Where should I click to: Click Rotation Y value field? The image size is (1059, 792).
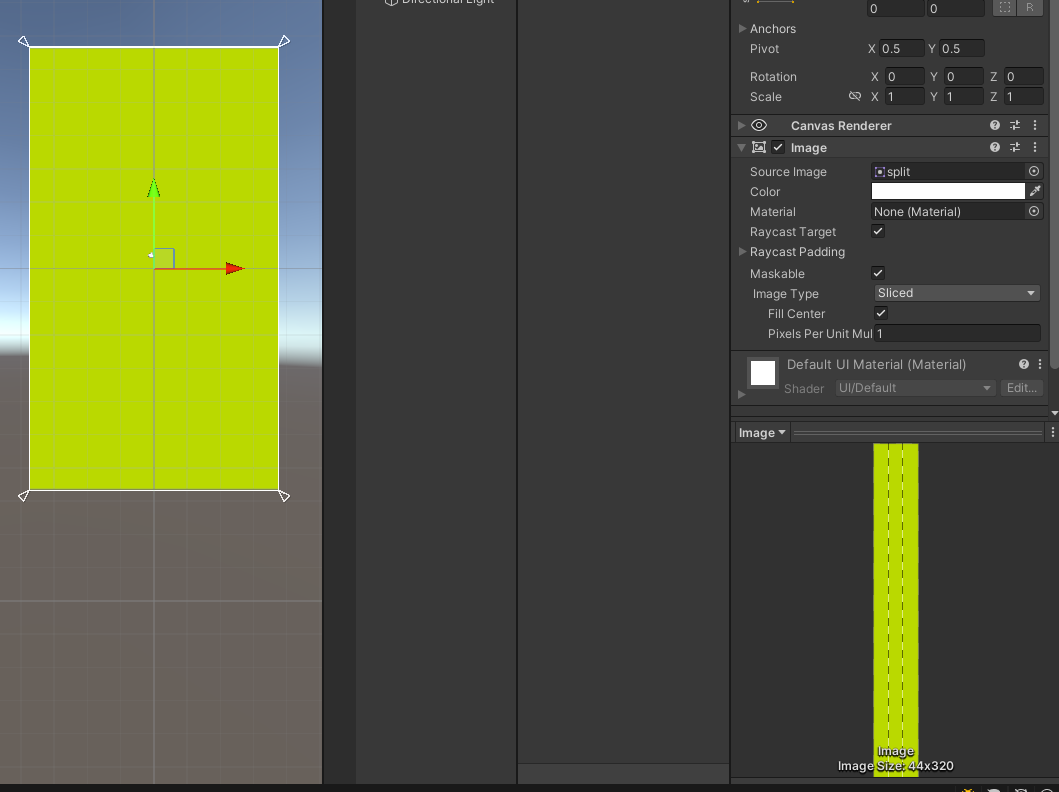[964, 77]
